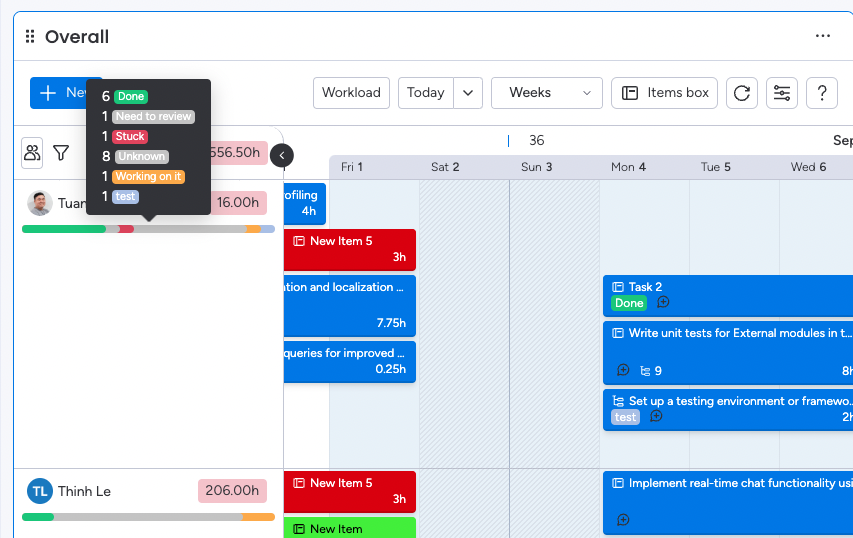Image resolution: width=853 pixels, height=538 pixels.
Task: Click the funnel filter icon
Action: point(61,152)
